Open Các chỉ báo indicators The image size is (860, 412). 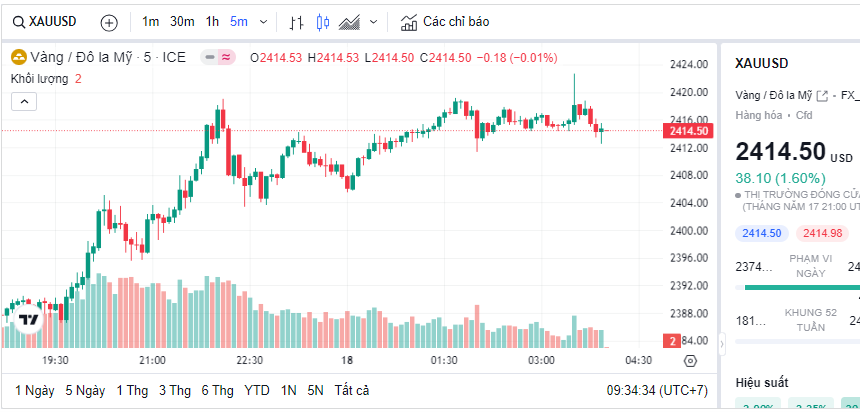click(x=445, y=22)
